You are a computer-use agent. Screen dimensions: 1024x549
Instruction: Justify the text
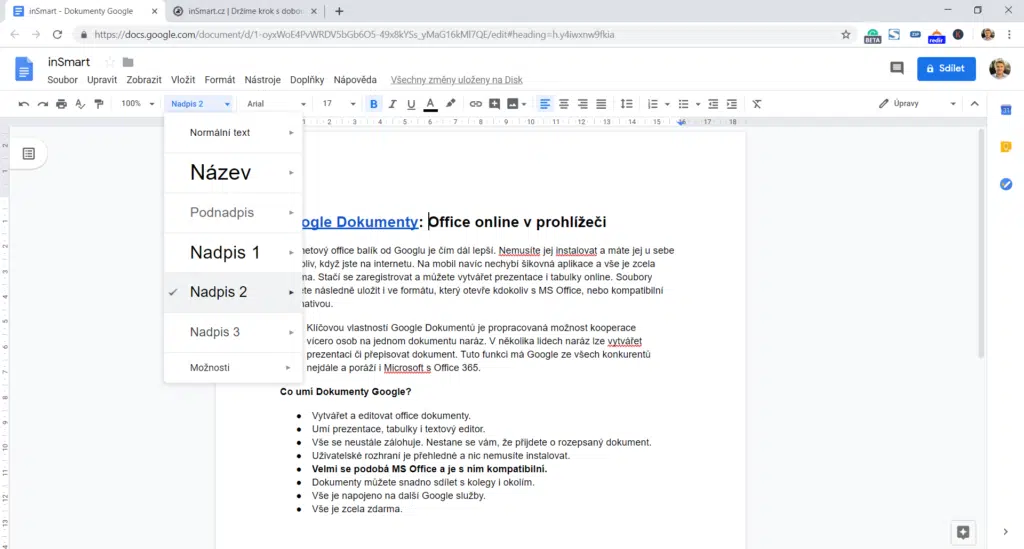[601, 104]
